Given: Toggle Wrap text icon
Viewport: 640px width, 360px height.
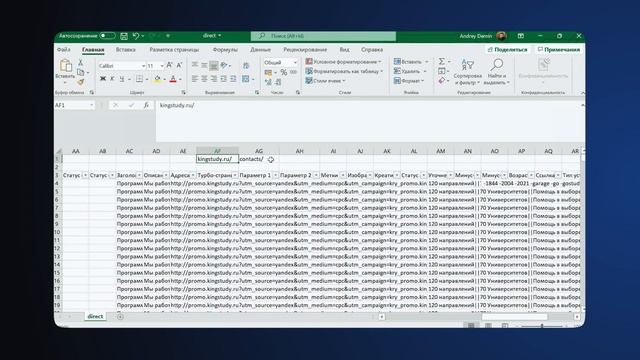Looking at the screenshot, I should [x=246, y=65].
